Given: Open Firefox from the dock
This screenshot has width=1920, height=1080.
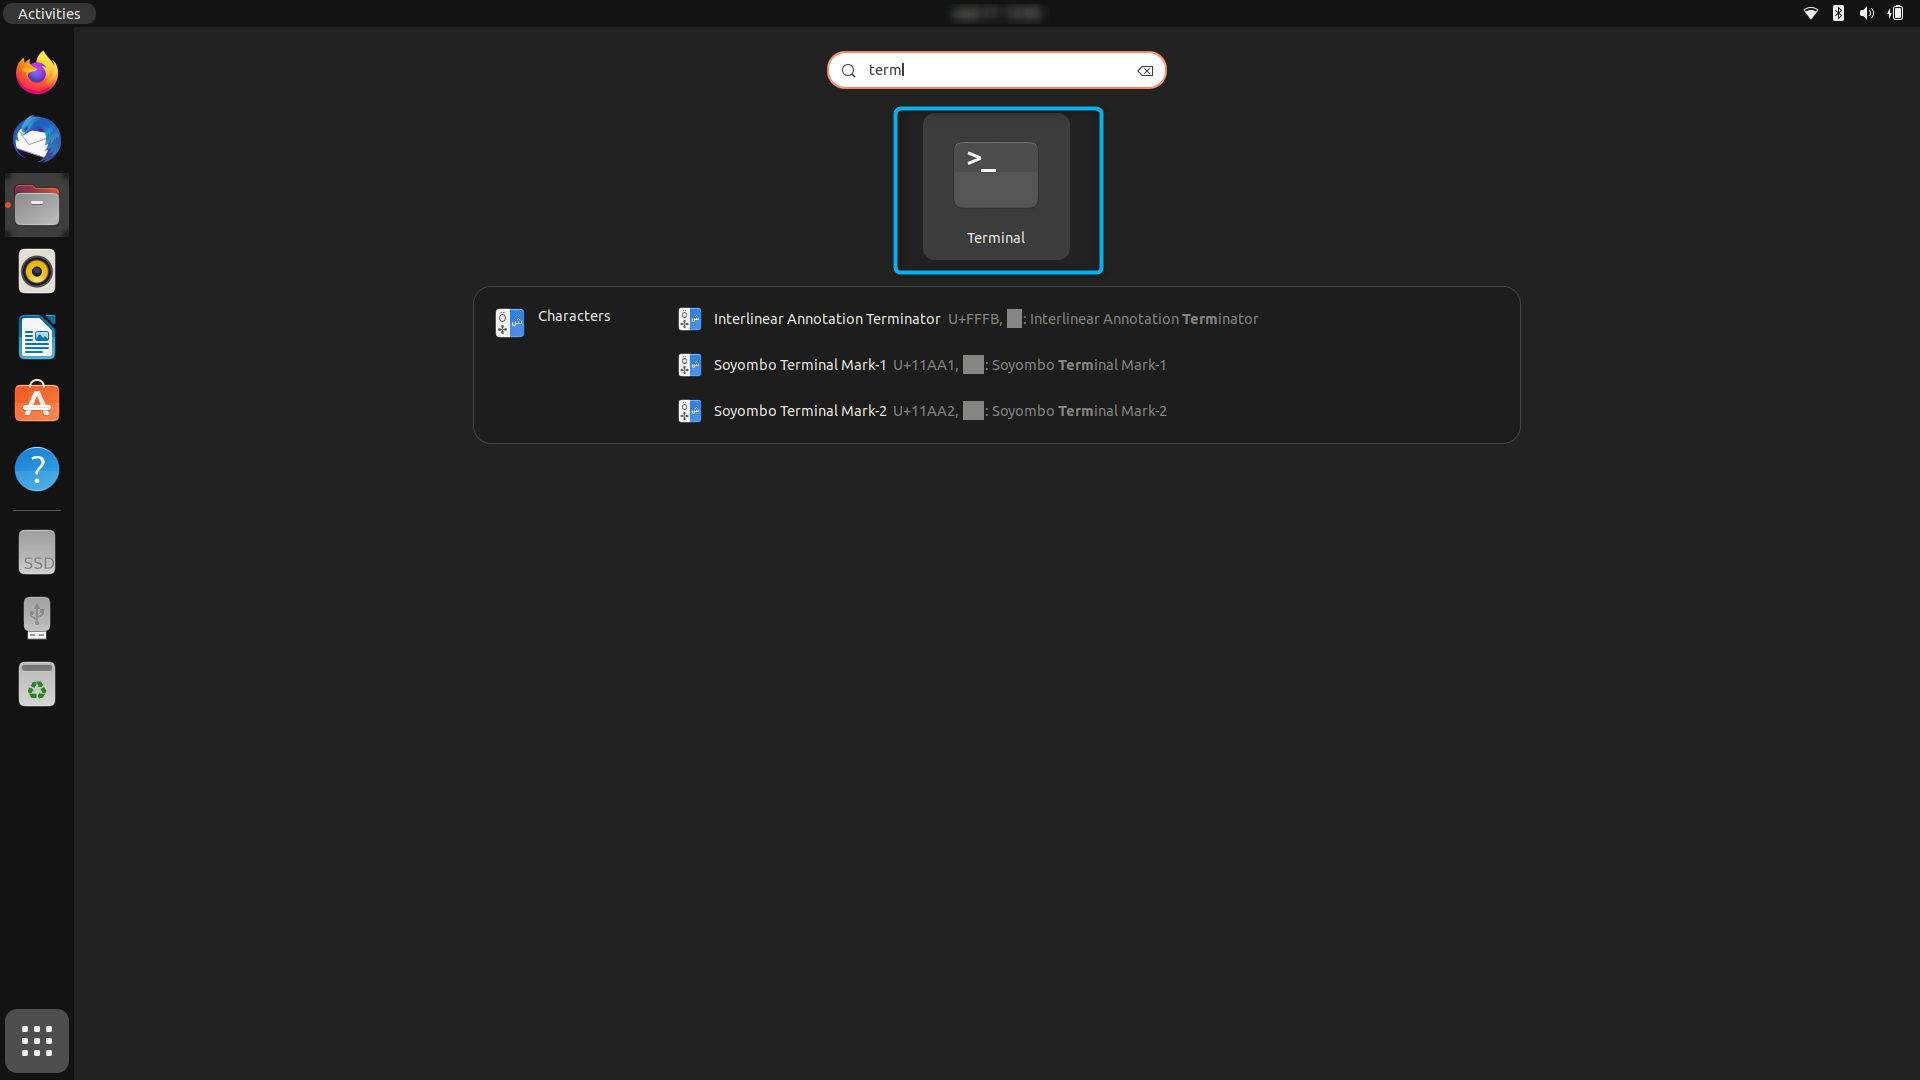Looking at the screenshot, I should [x=37, y=73].
